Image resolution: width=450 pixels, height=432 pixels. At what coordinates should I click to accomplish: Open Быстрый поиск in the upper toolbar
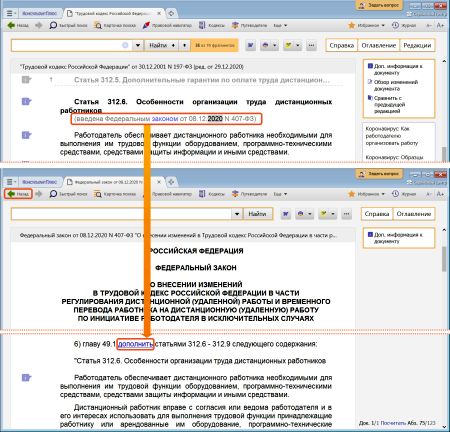(x=68, y=25)
